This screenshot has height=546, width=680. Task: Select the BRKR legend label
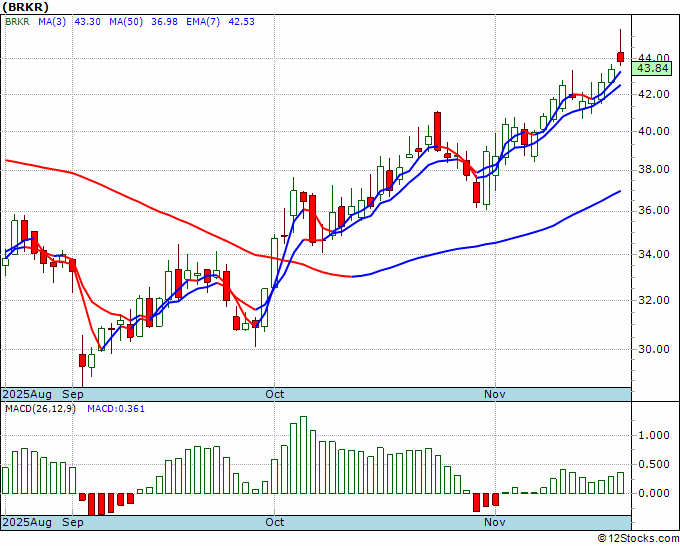tap(17, 22)
